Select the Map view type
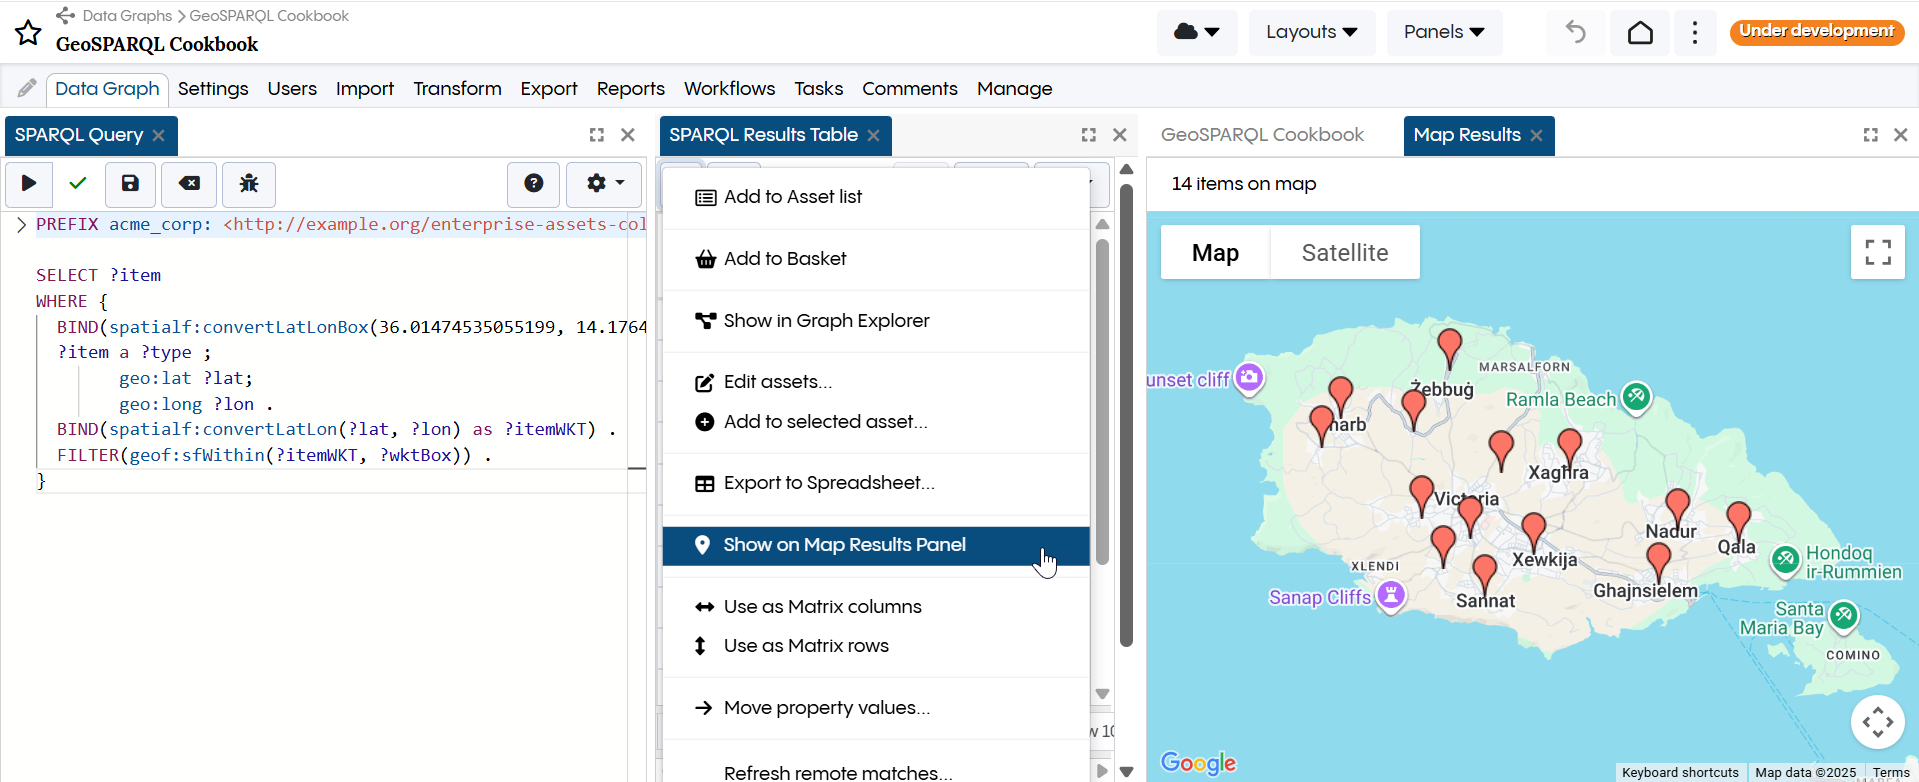The height and width of the screenshot is (782, 1919). tap(1215, 253)
